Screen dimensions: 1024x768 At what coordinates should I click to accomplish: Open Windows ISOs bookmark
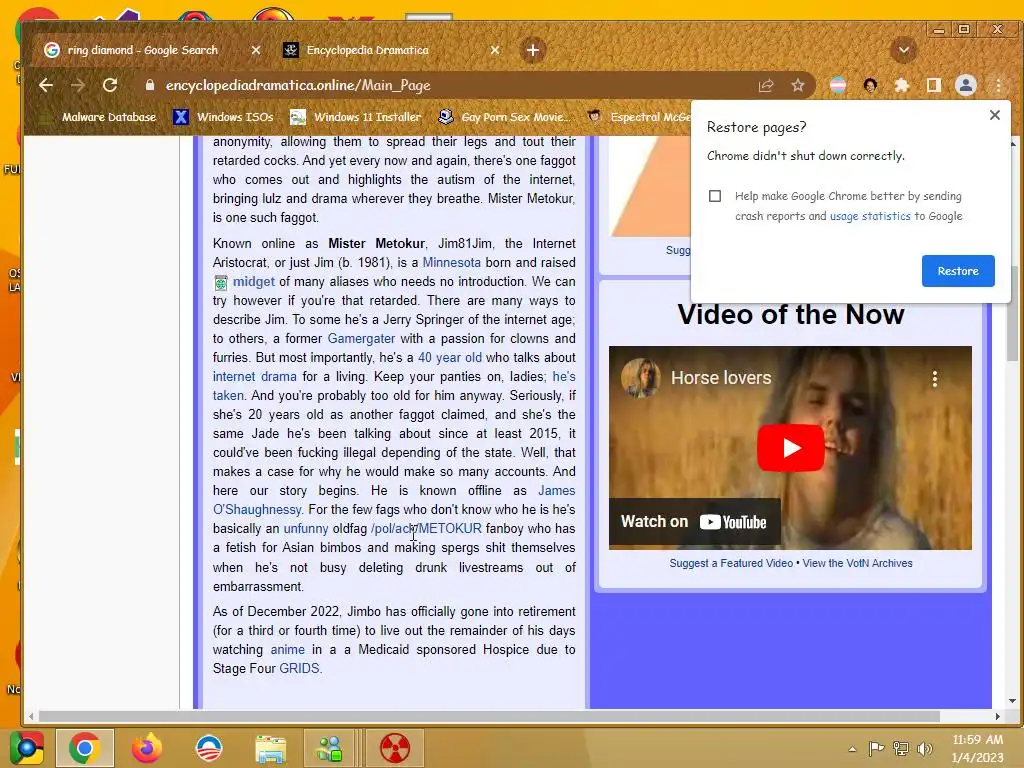(x=223, y=117)
